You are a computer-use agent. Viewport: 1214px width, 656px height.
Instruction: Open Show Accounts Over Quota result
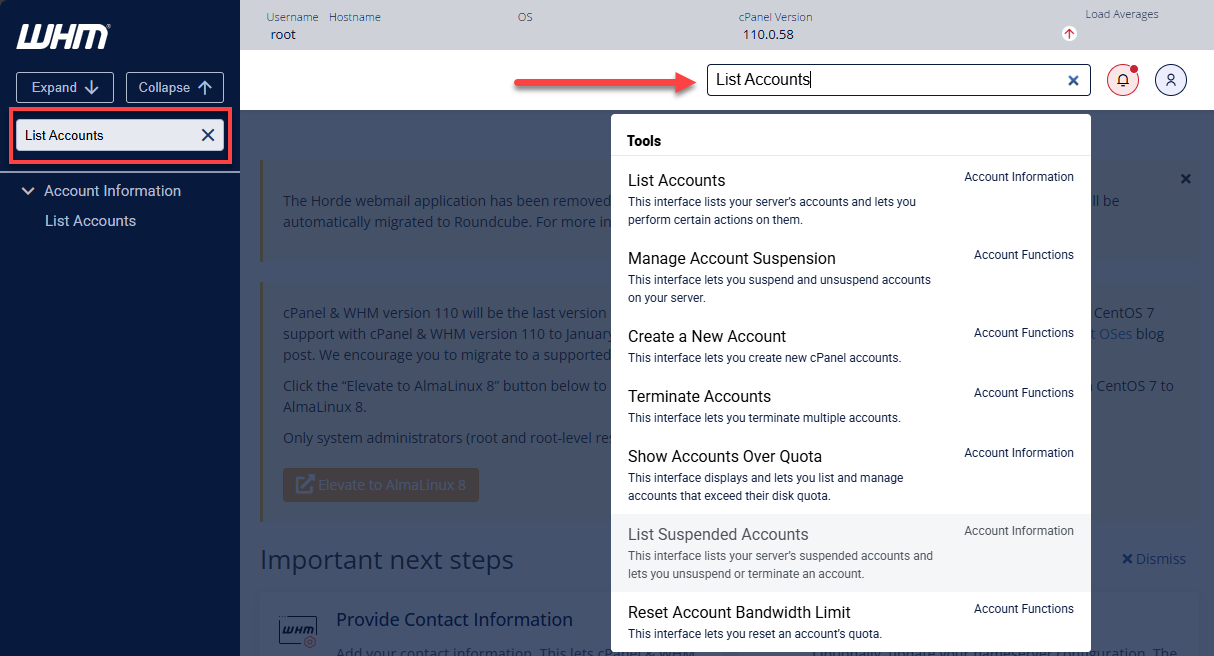tap(724, 457)
